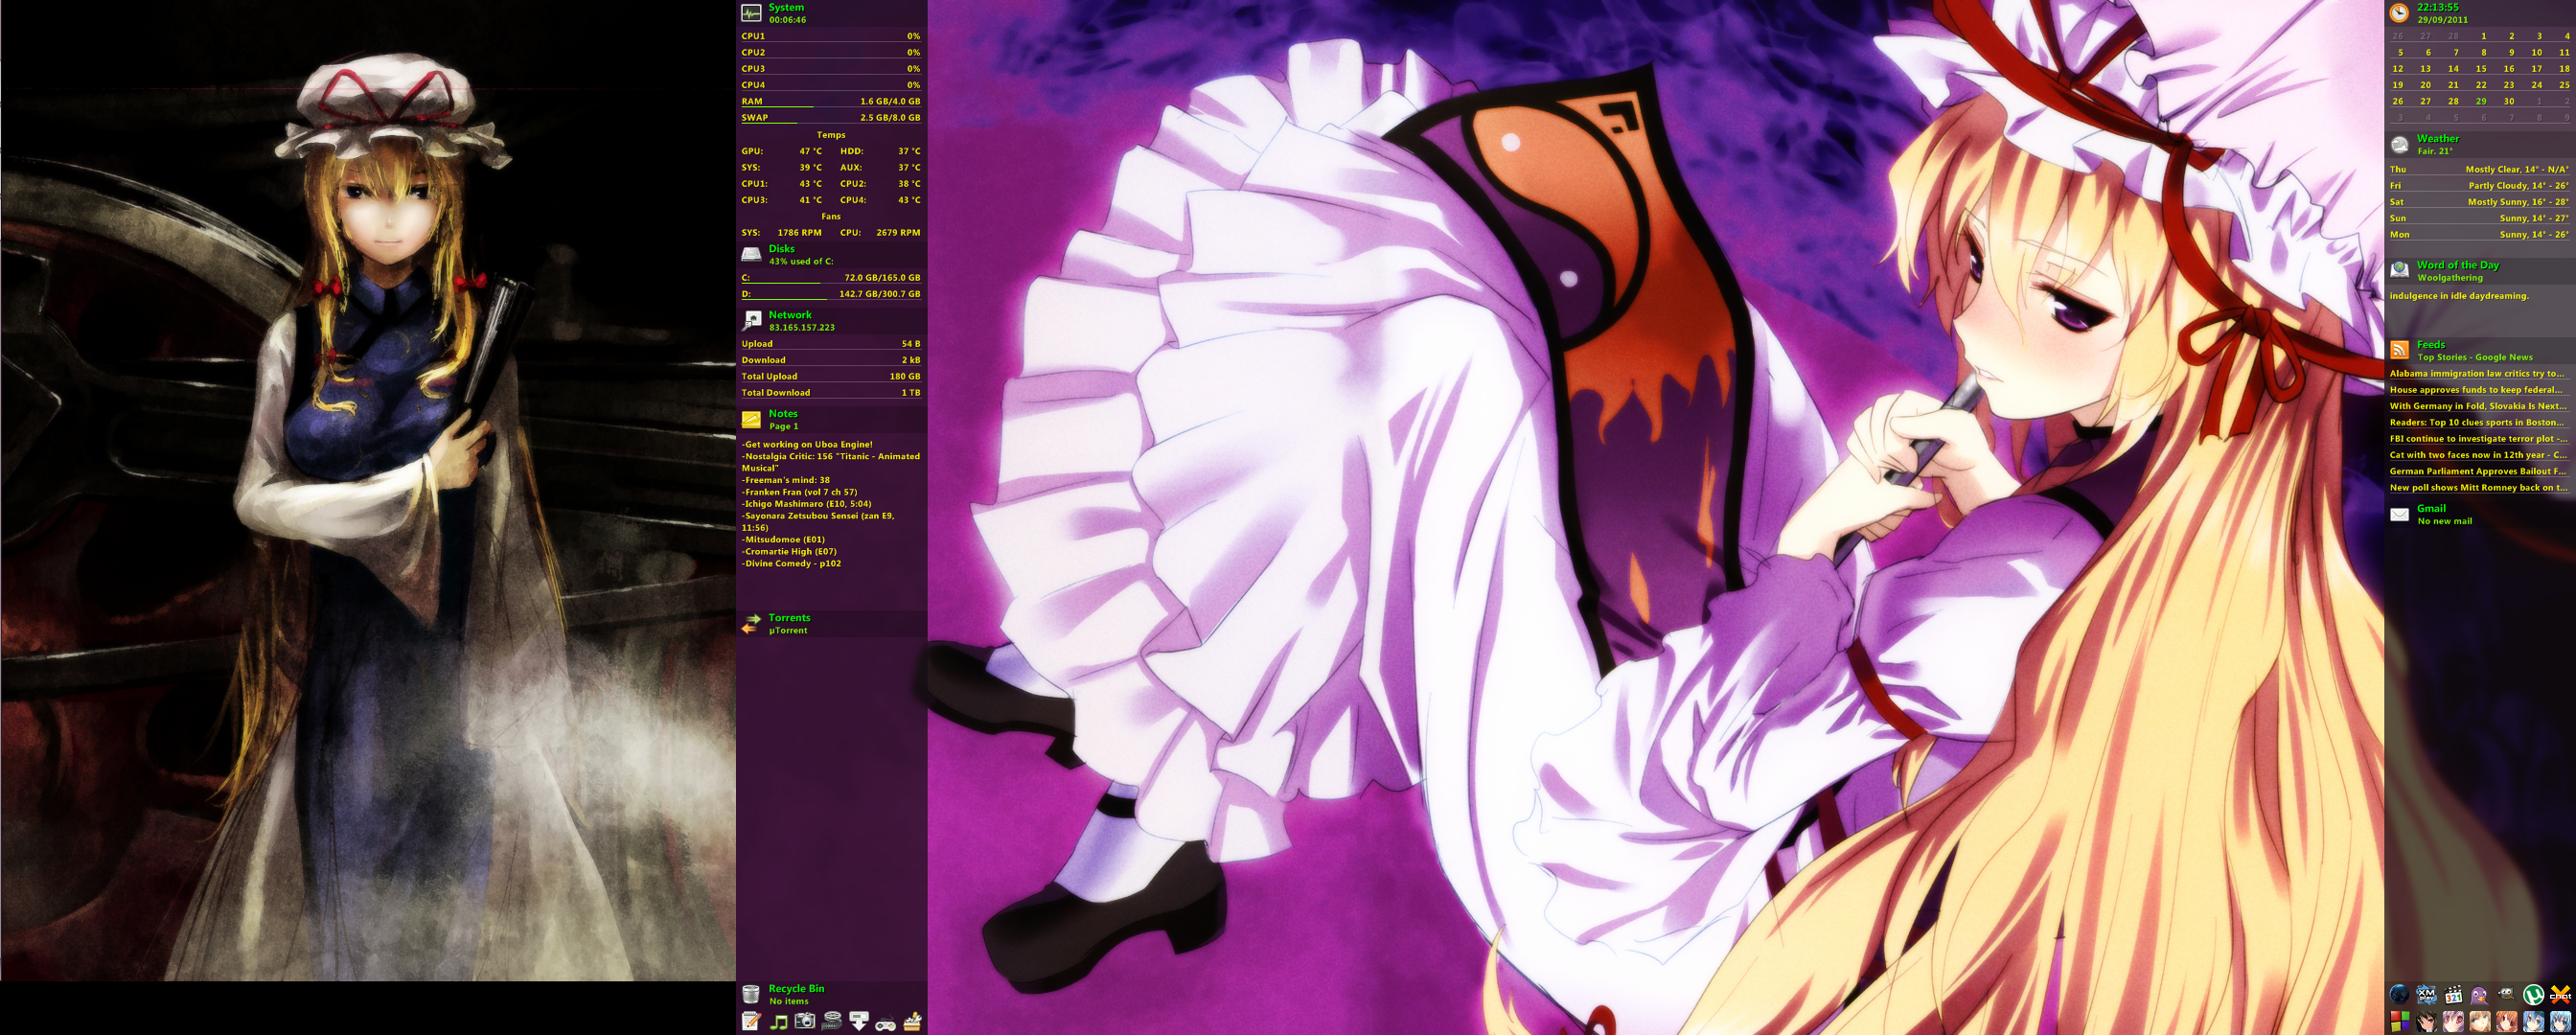Screen dimensions: 2576x1035
Task: Open the black-haired girl launcher icon
Action: 2427,1022
